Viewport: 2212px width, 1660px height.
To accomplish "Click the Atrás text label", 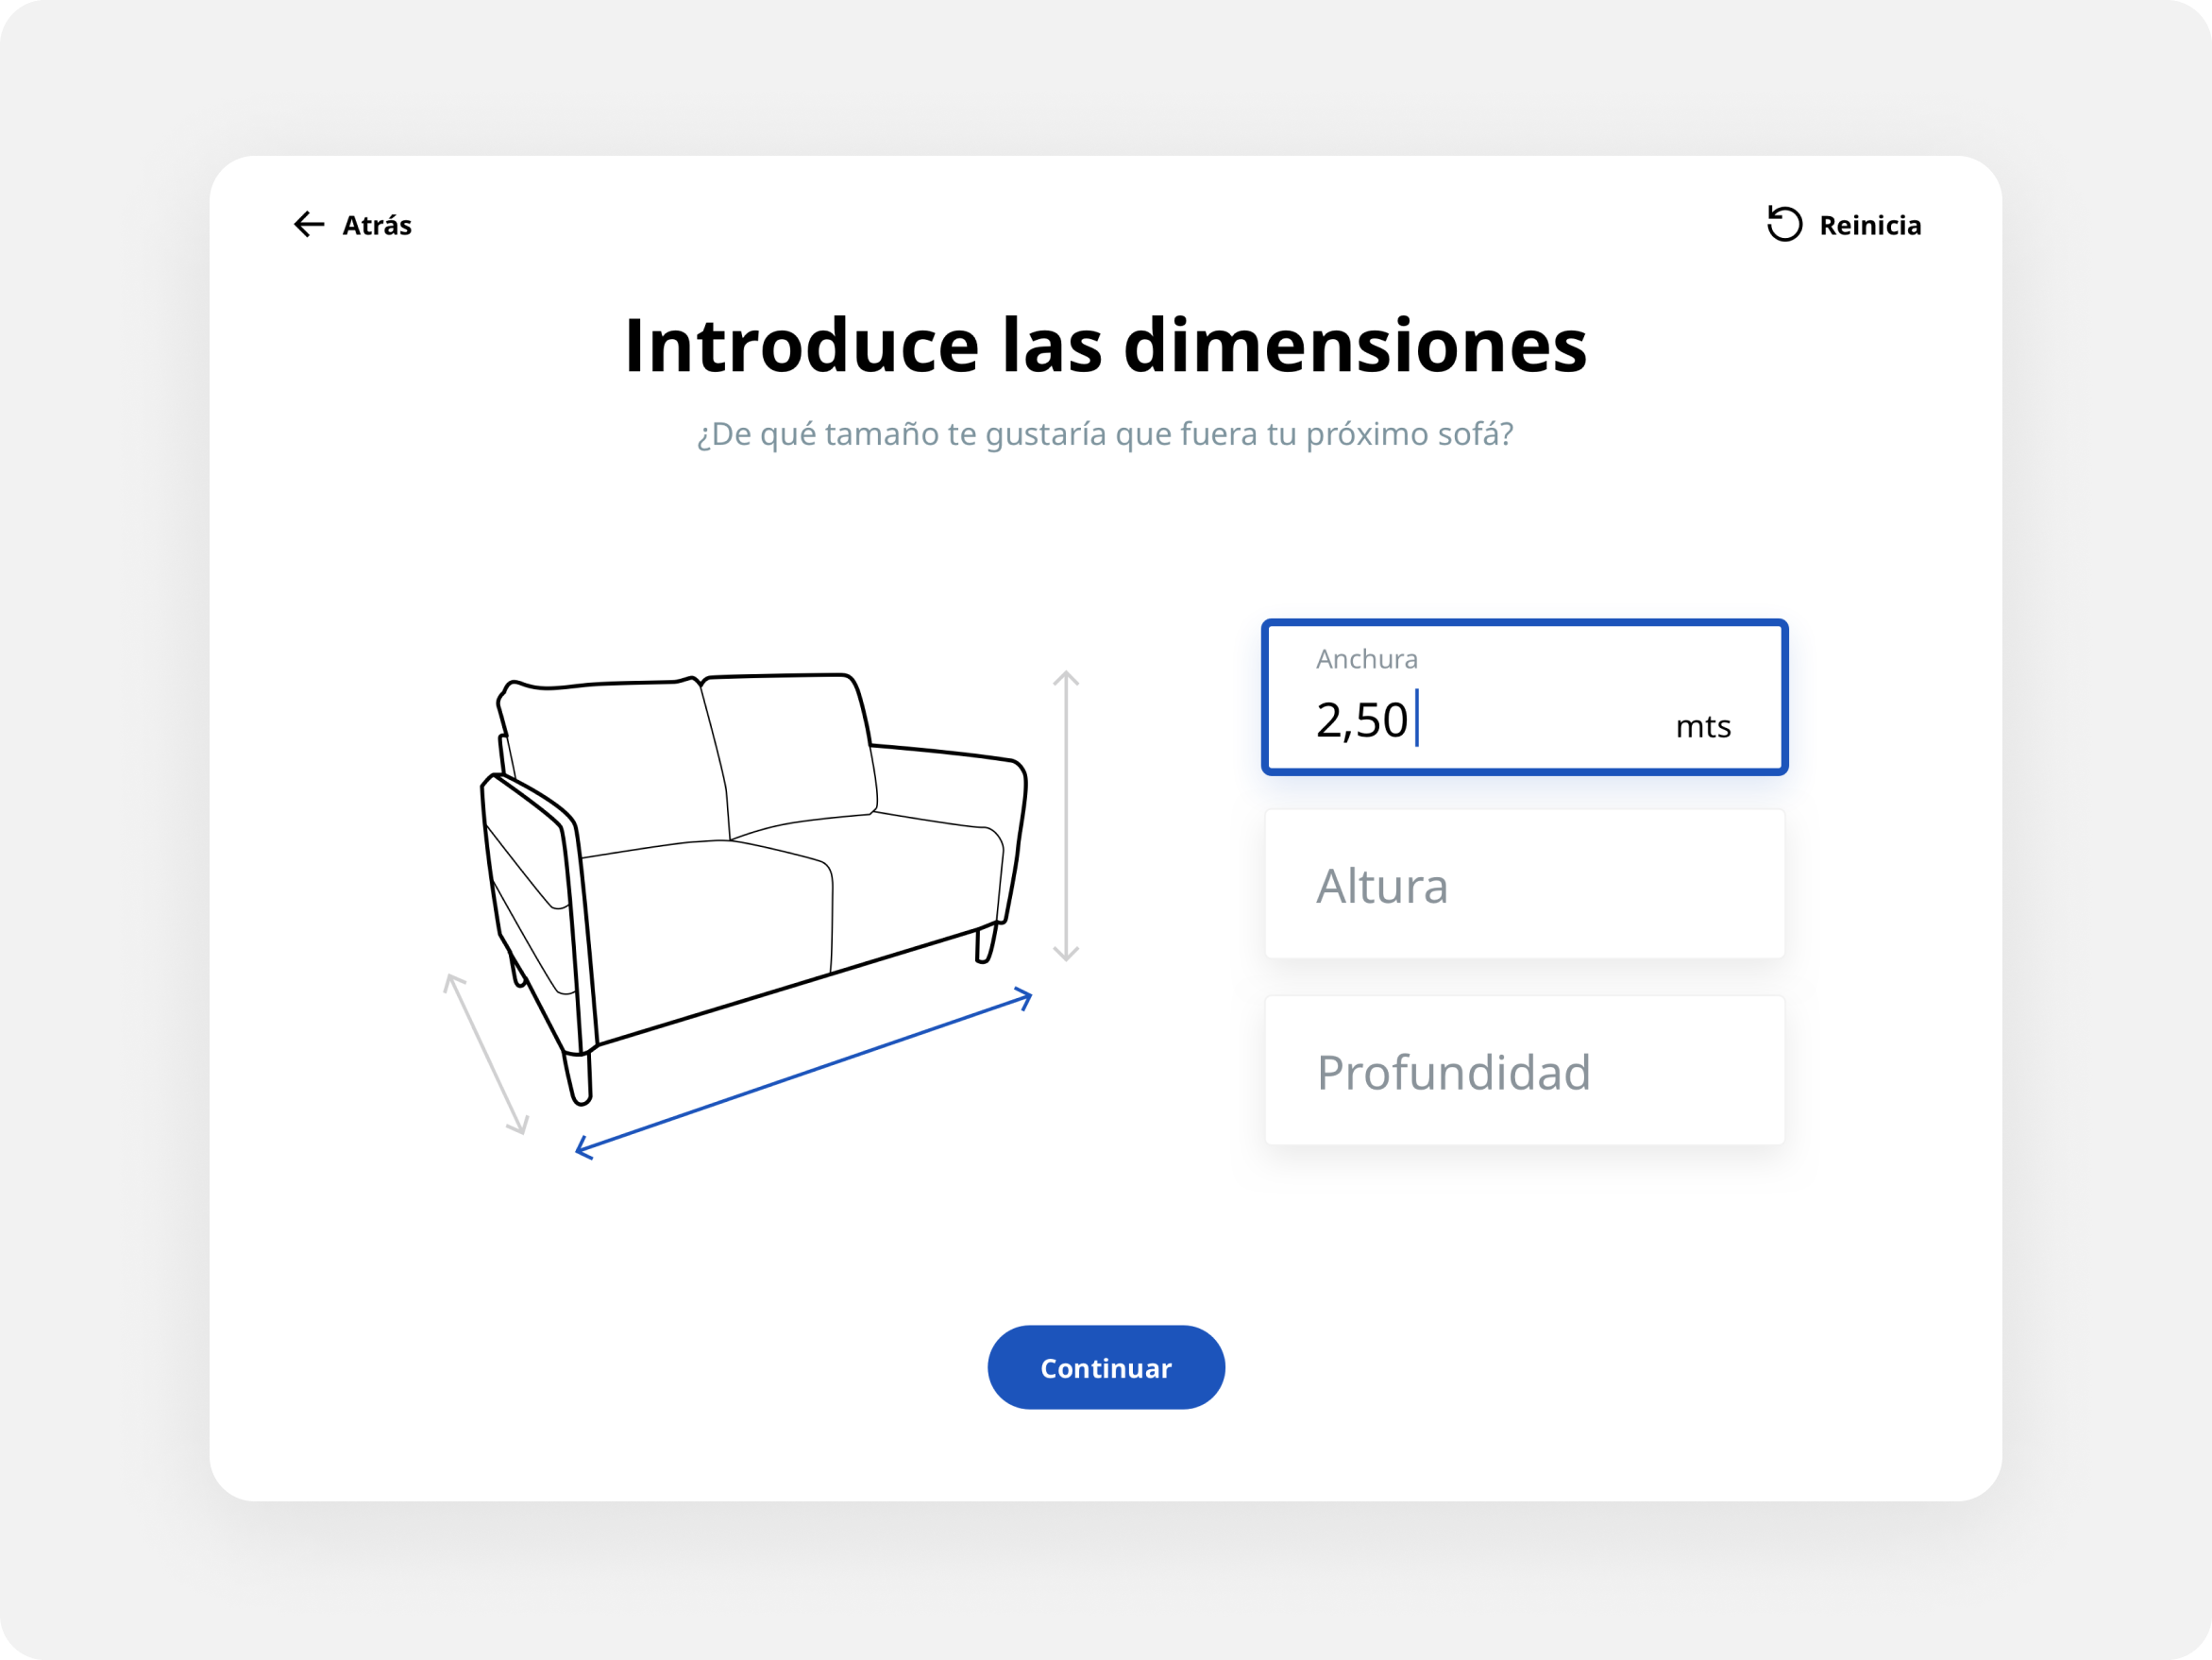I will coord(377,226).
